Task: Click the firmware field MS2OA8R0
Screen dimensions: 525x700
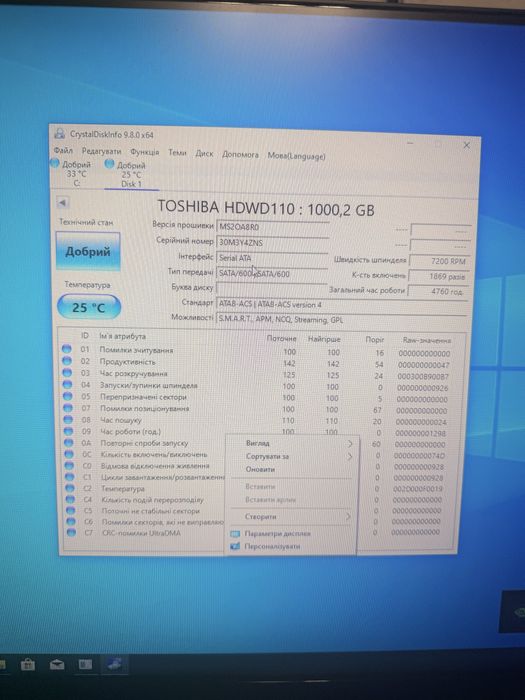Action: tap(272, 227)
